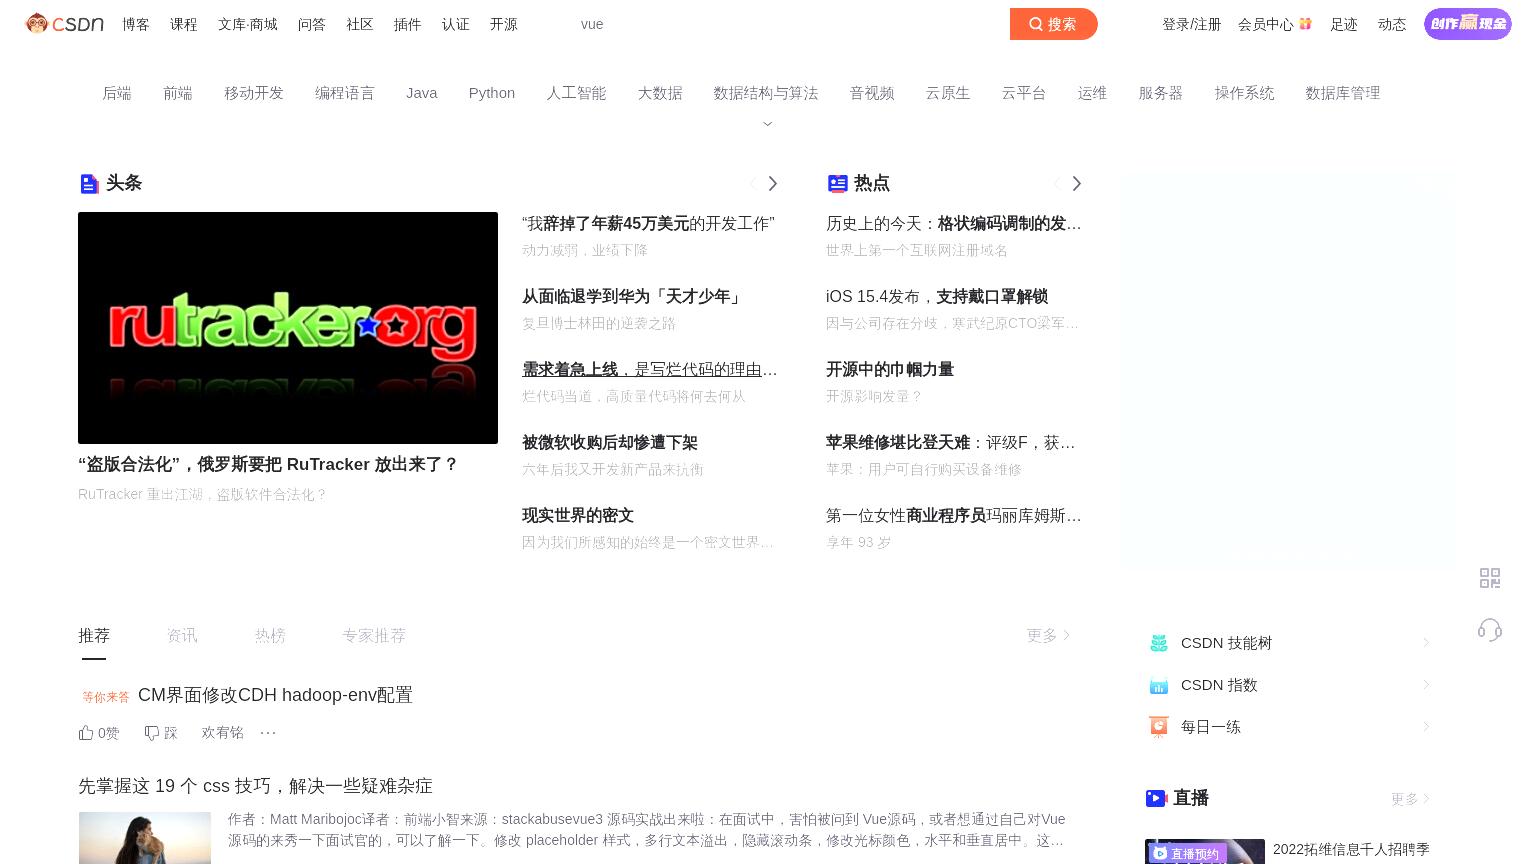Click the 创作赢现金 purple badge
The width and height of the screenshot is (1536, 864).
pos(1468,23)
